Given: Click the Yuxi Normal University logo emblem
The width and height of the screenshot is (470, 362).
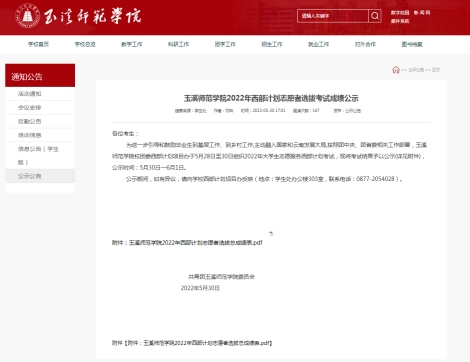Looking at the screenshot, I should tap(28, 16).
